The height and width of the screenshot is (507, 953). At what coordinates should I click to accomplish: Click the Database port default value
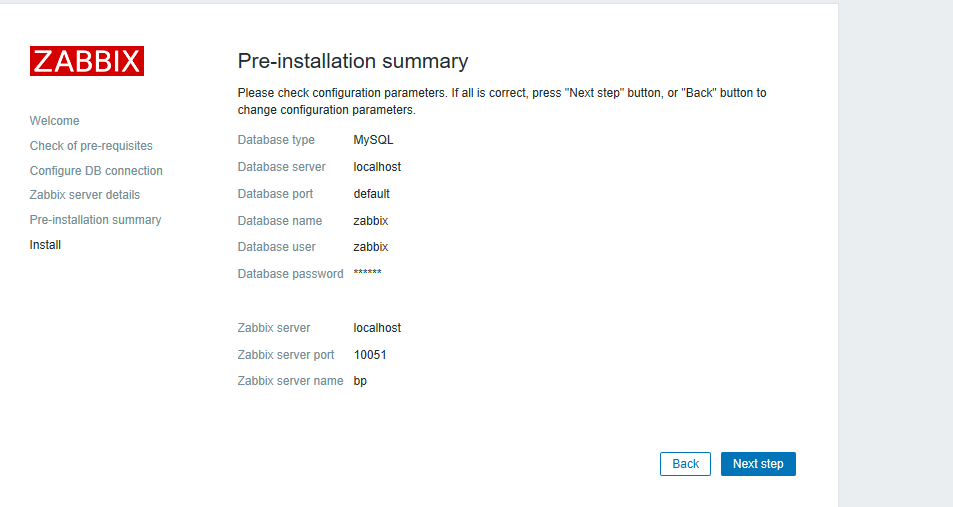tap(371, 193)
